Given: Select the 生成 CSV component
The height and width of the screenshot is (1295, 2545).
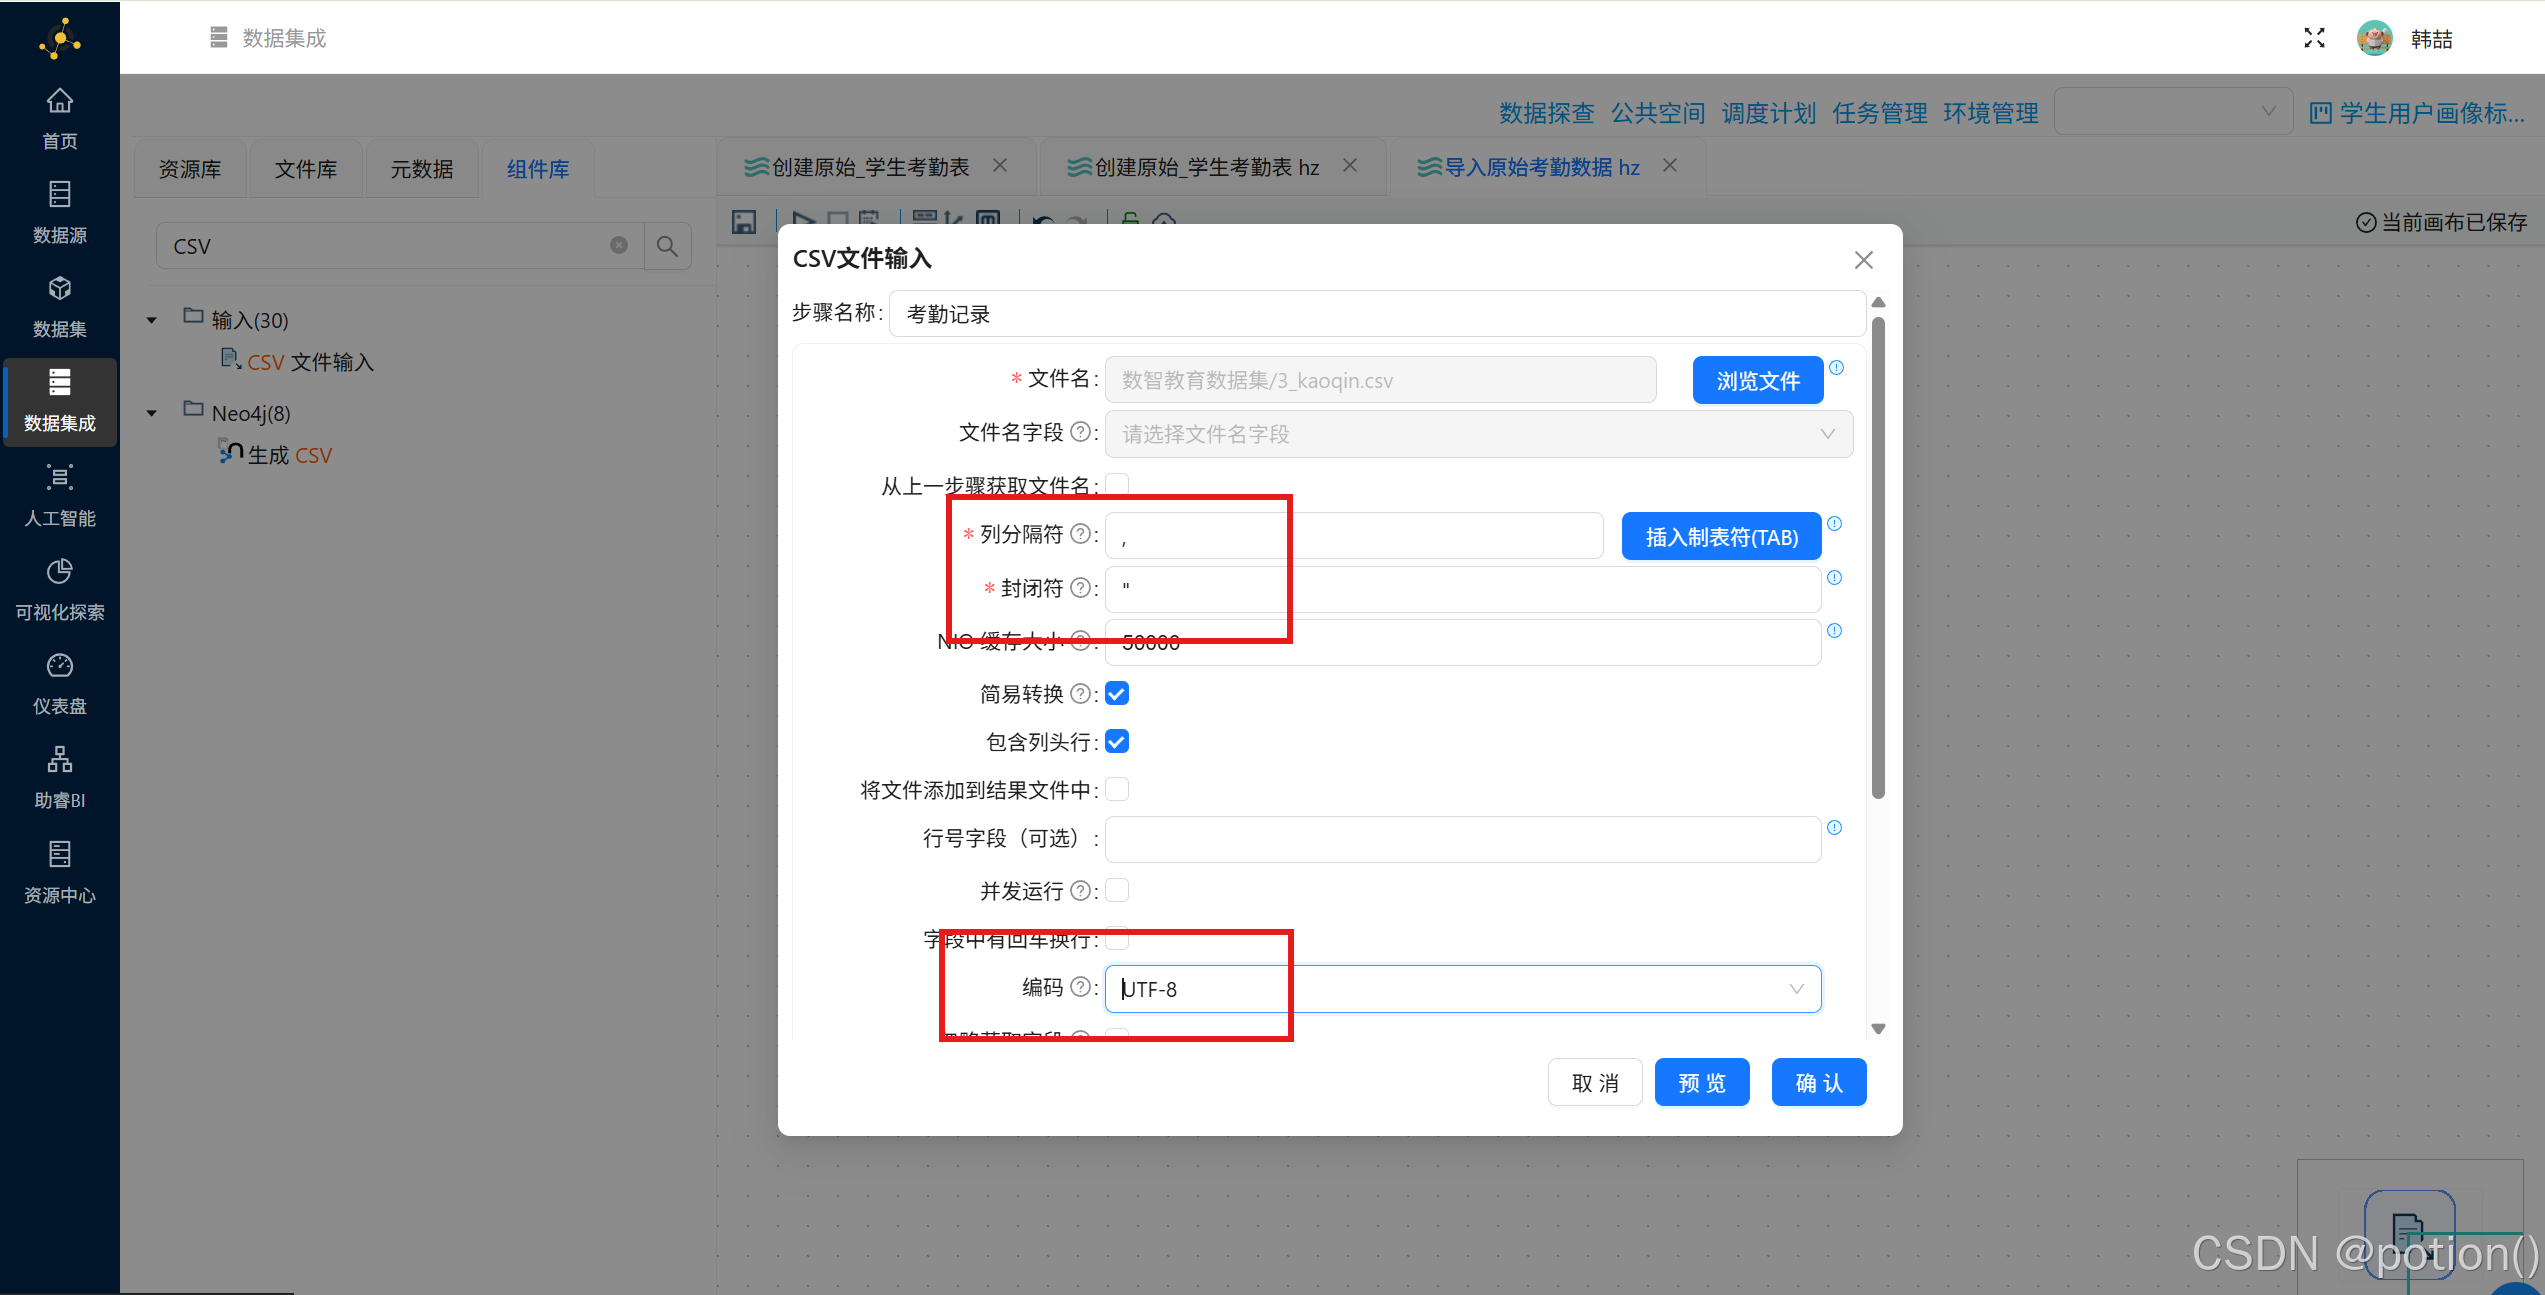Looking at the screenshot, I should pos(275,454).
